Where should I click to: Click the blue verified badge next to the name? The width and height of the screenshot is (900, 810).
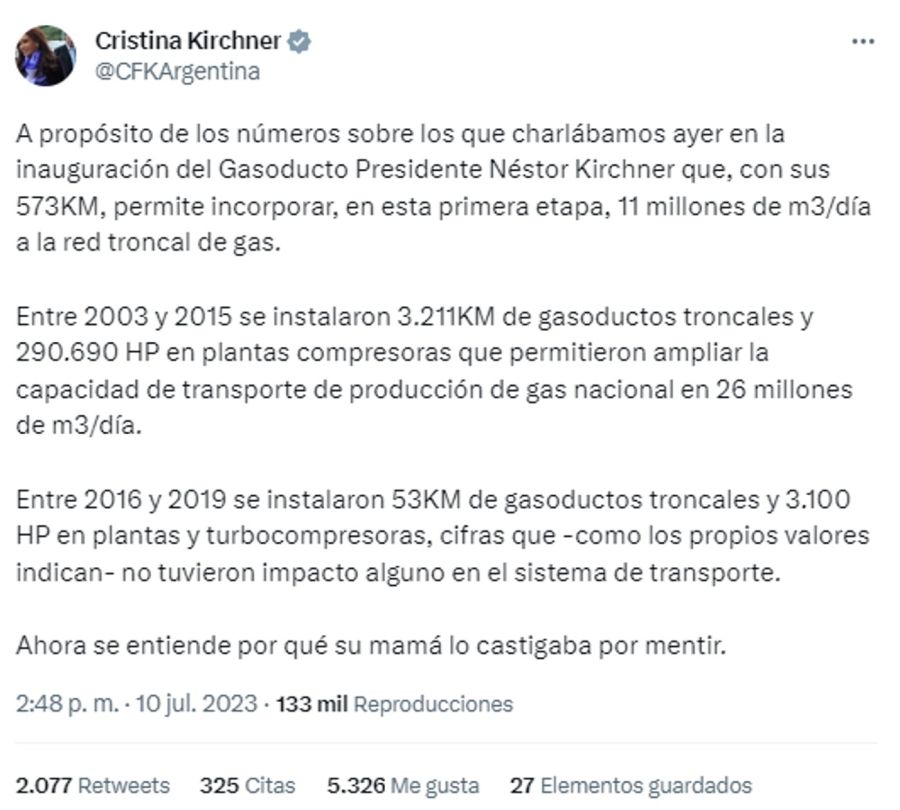[297, 41]
